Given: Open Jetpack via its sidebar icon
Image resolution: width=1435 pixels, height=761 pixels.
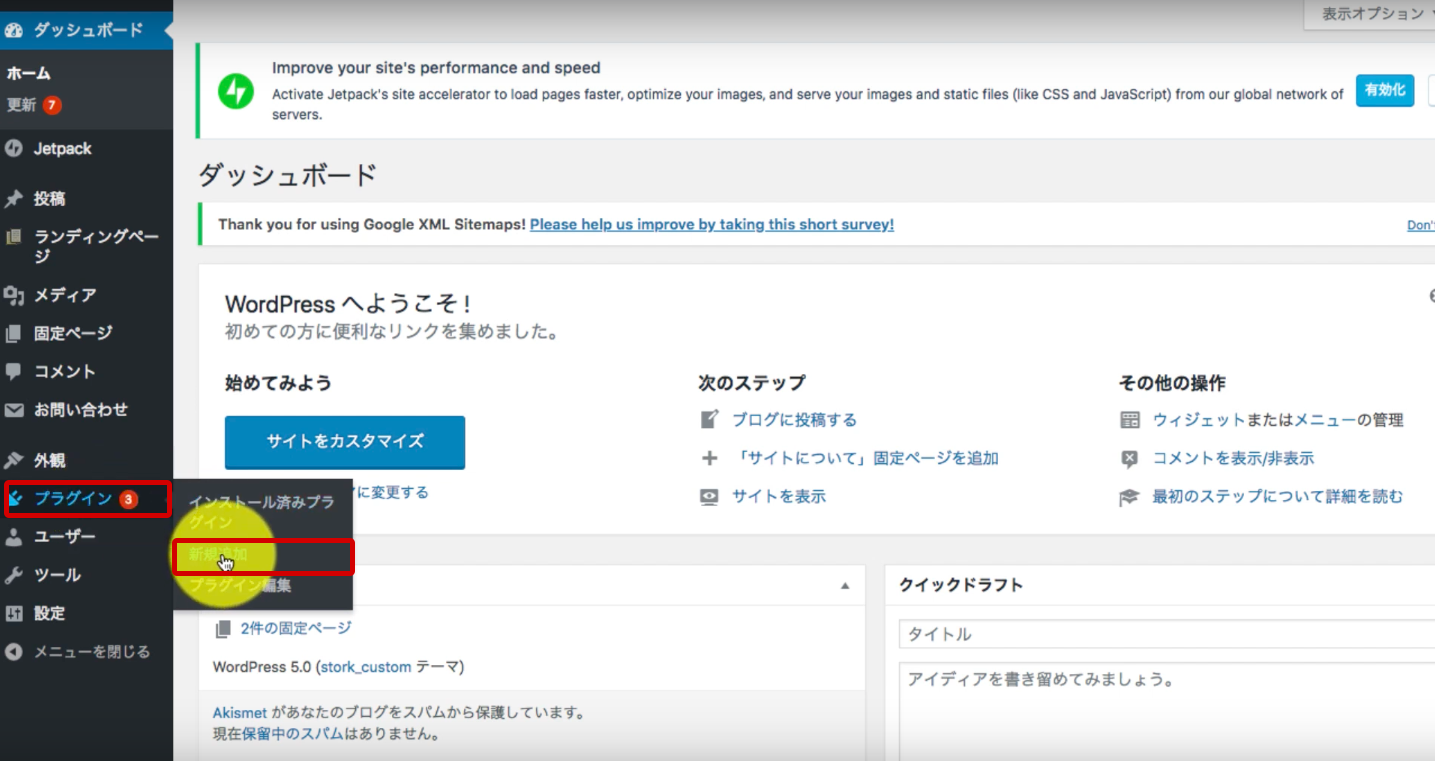Looking at the screenshot, I should click(x=14, y=149).
